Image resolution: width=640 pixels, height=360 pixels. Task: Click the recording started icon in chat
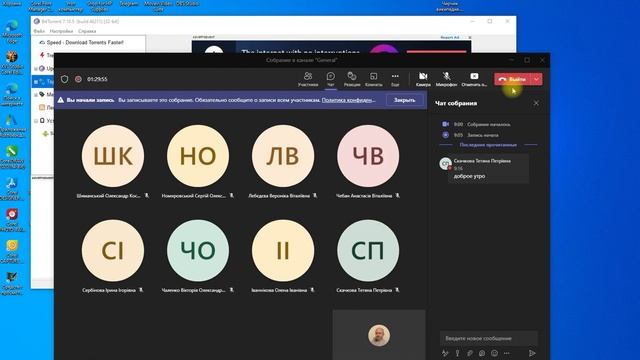pyautogui.click(x=445, y=135)
